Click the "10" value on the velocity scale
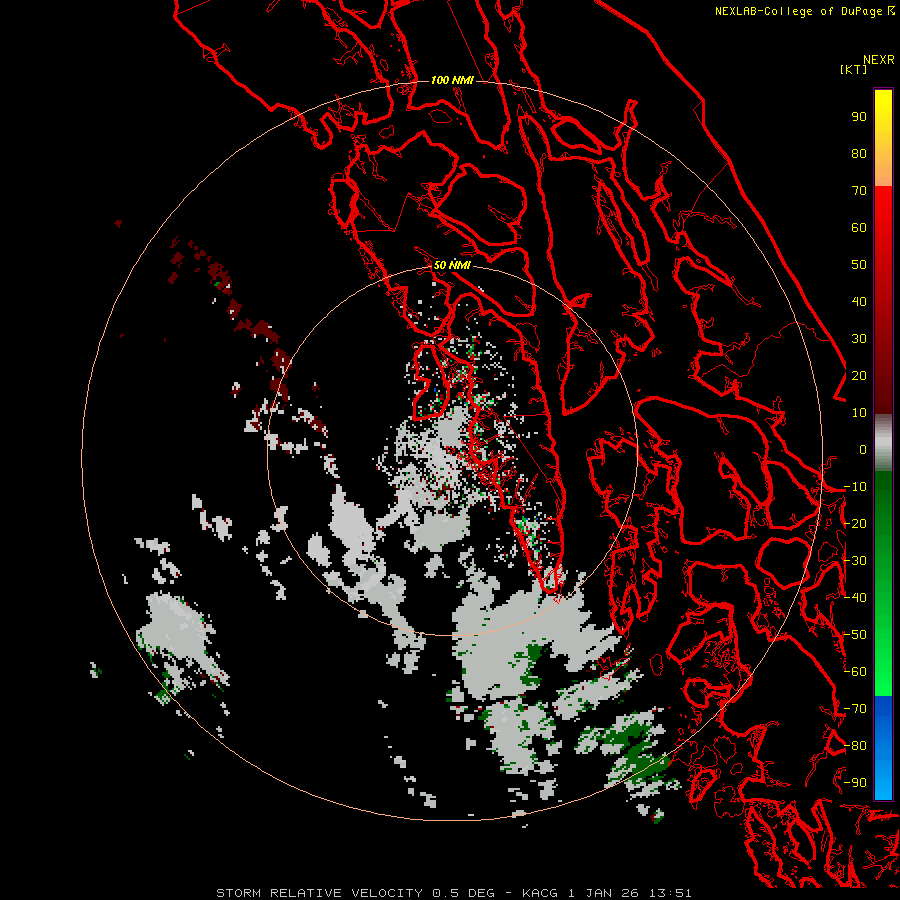The image size is (900, 900). [859, 413]
